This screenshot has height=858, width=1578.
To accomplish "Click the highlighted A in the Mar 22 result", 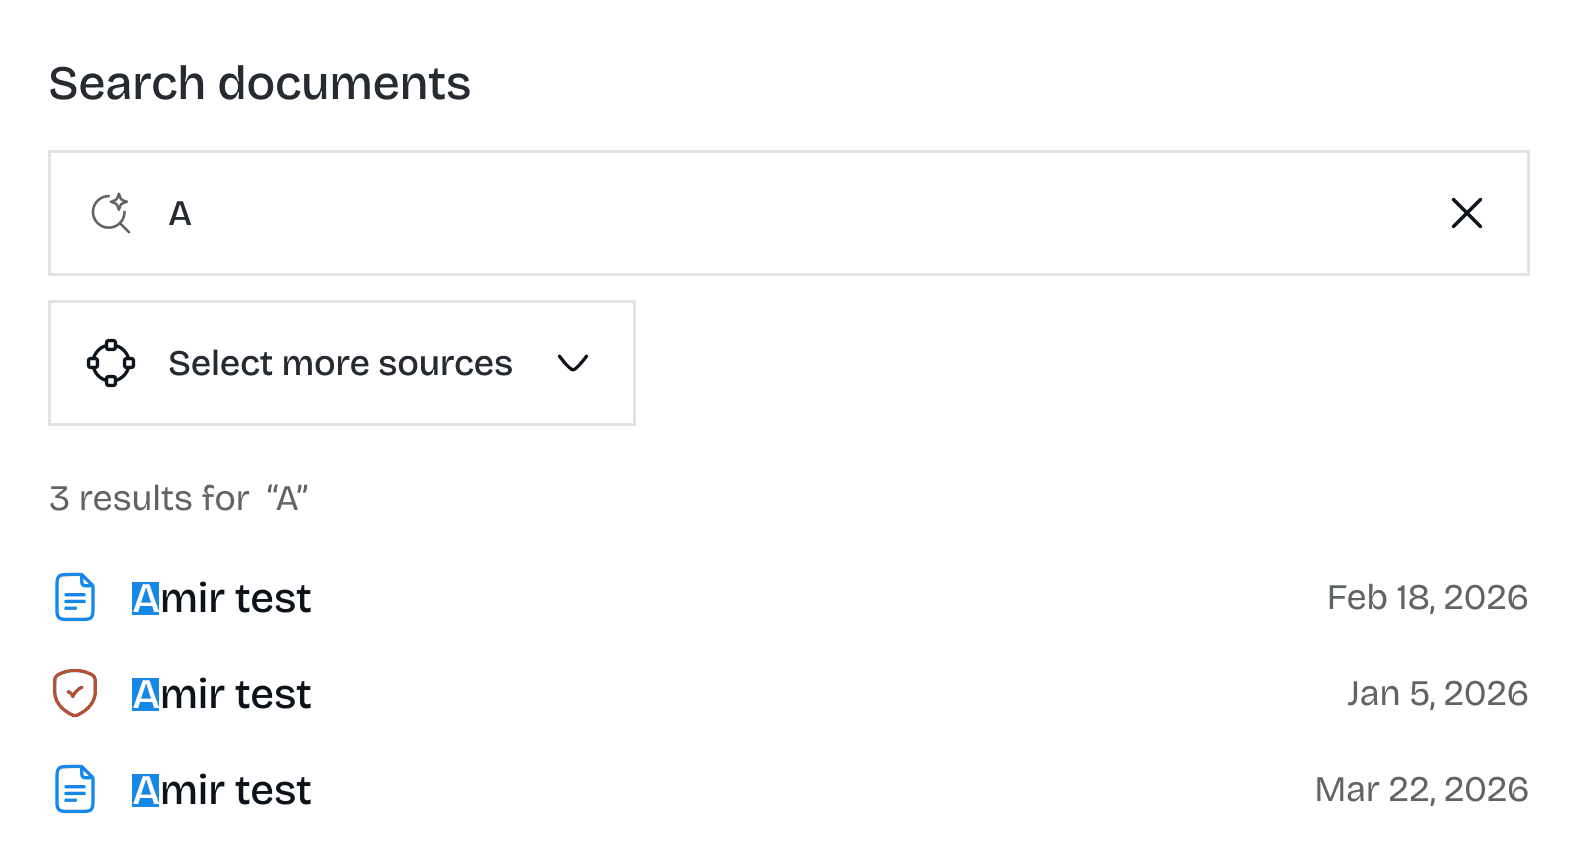I will pyautogui.click(x=146, y=790).
